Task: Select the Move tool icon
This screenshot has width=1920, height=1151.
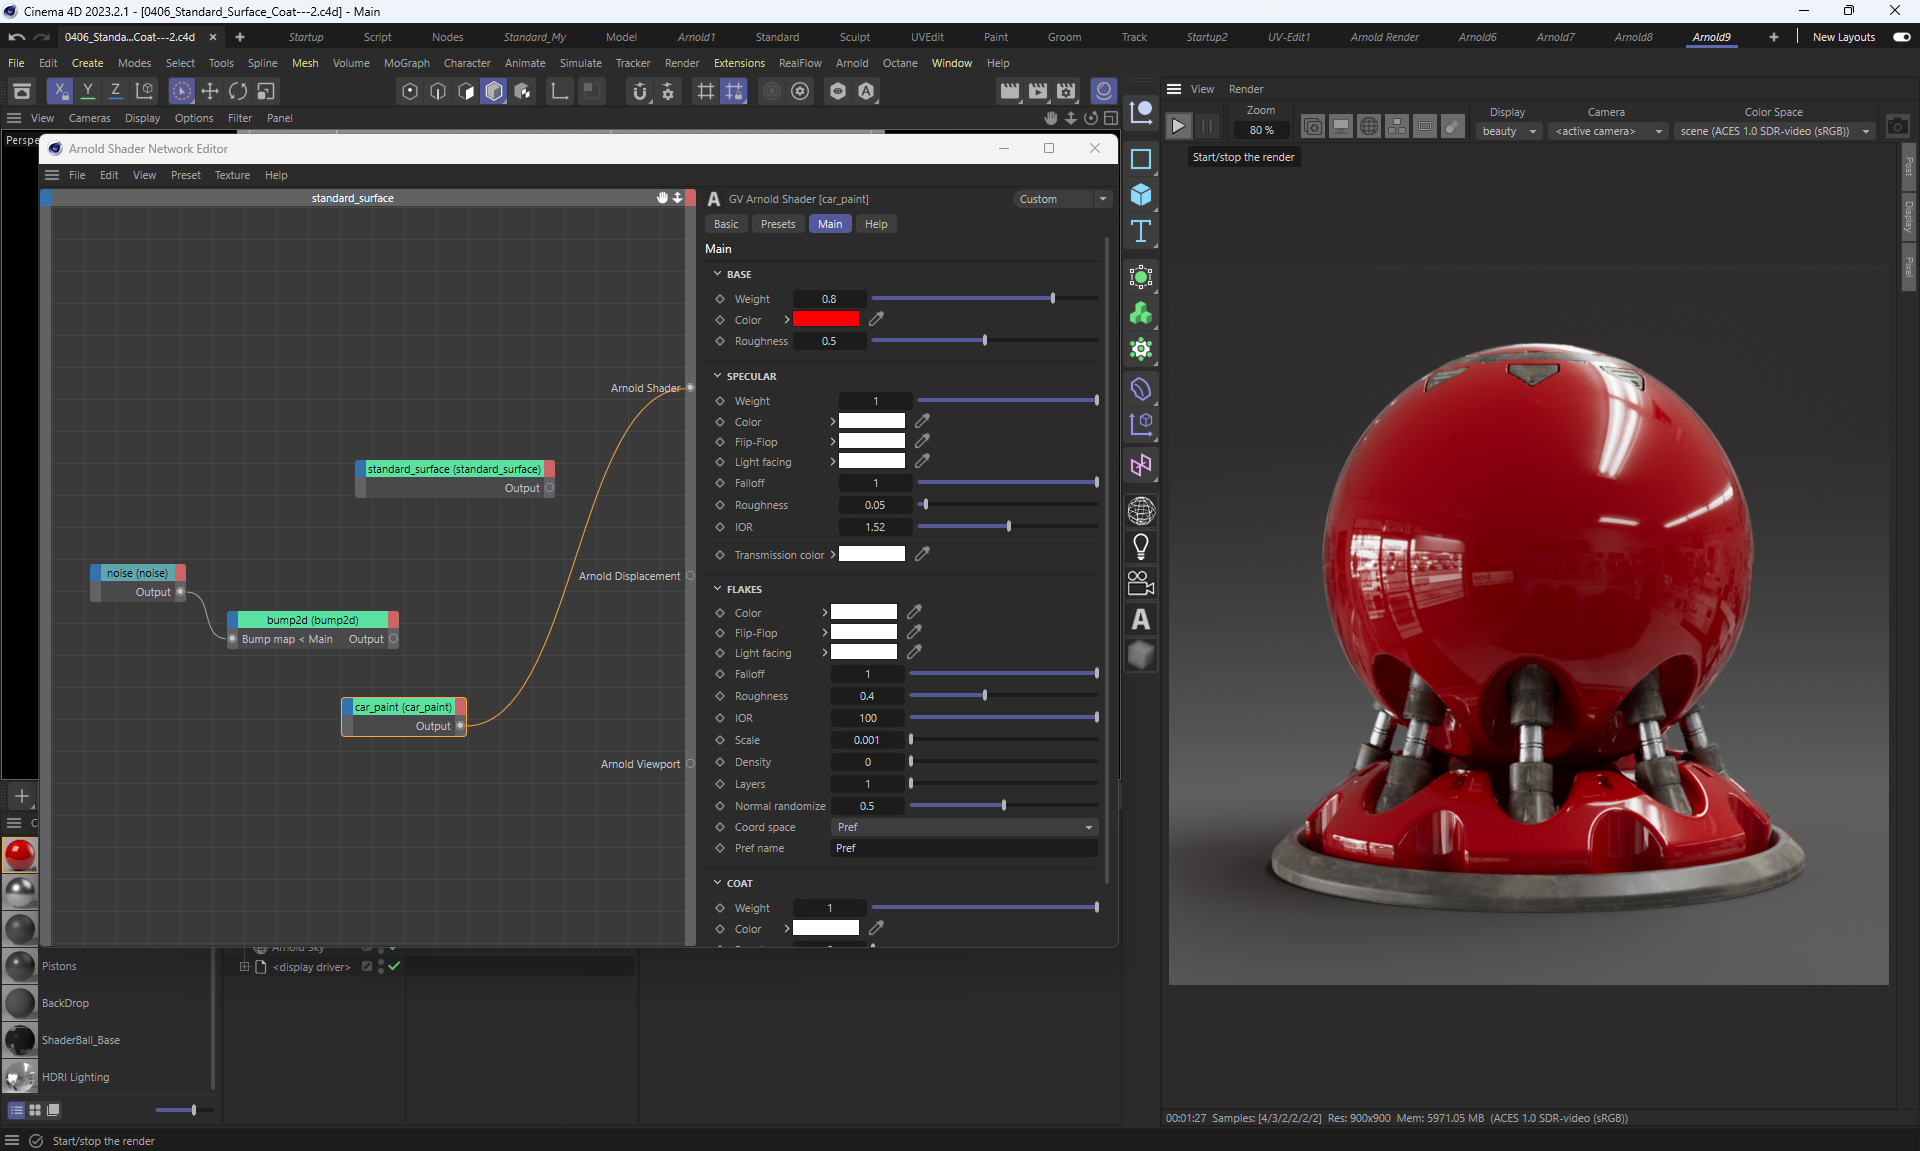Action: point(210,91)
